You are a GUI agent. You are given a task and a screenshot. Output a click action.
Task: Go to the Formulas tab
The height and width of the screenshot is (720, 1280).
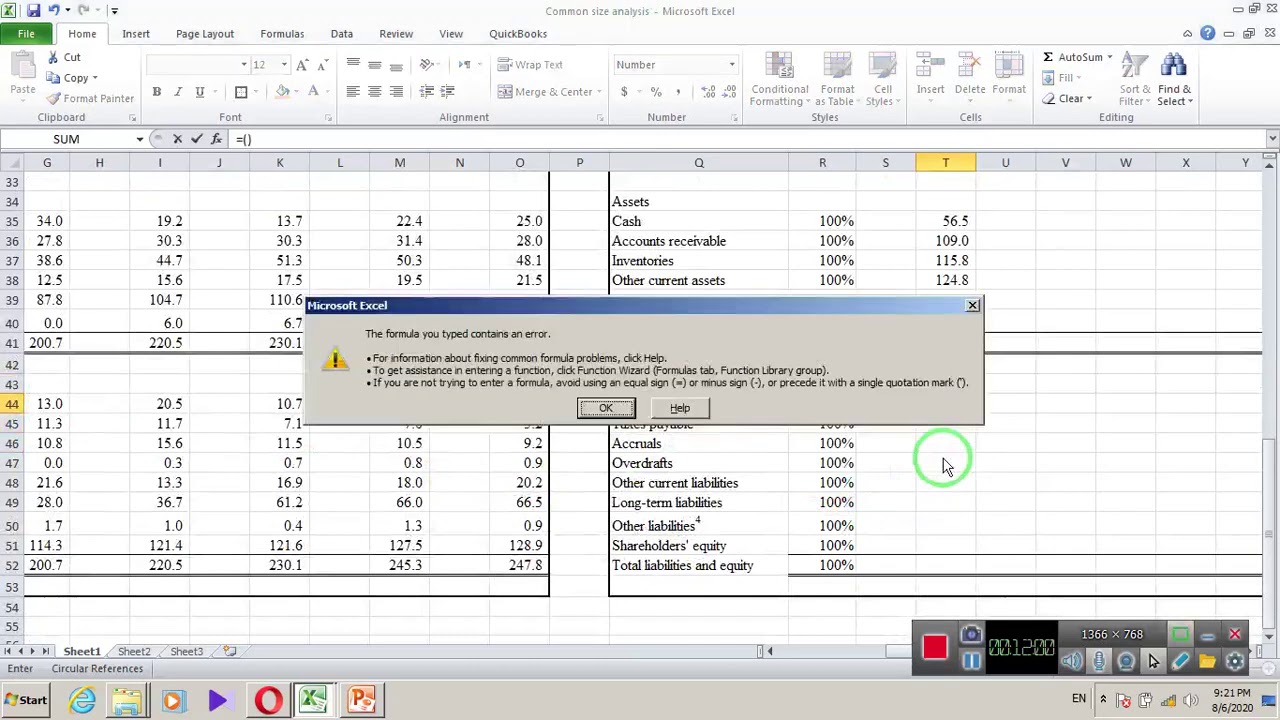click(x=282, y=34)
